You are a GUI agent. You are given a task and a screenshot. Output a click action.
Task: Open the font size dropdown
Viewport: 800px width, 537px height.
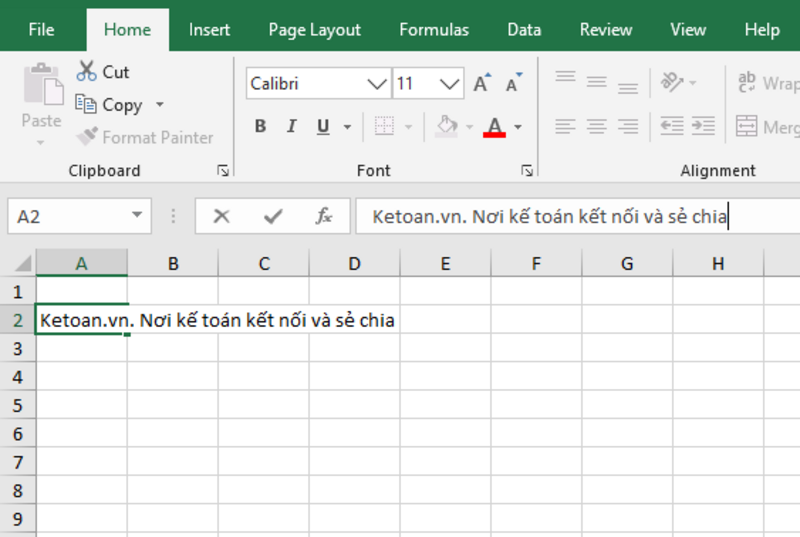coord(451,84)
